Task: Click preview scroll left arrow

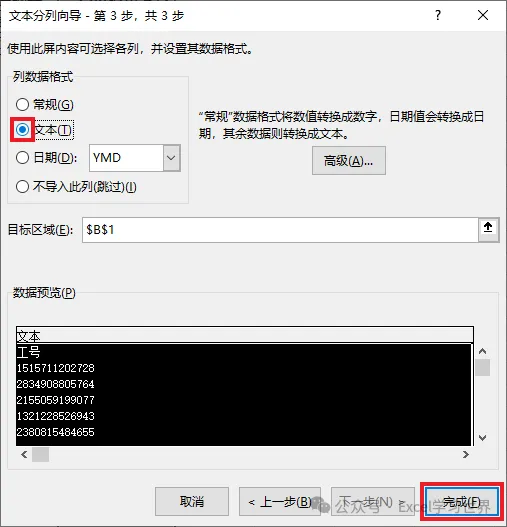Action: tap(24, 454)
